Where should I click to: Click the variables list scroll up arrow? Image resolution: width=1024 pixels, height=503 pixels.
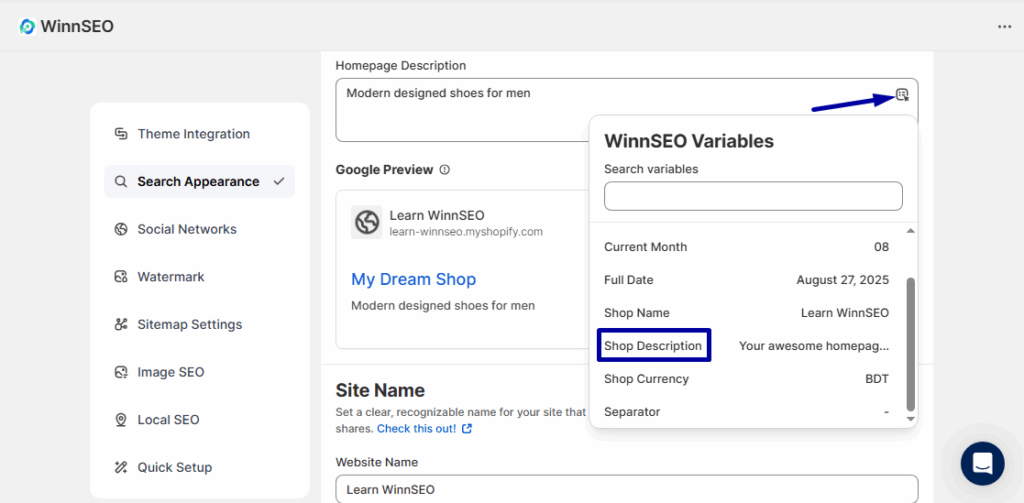pos(910,231)
